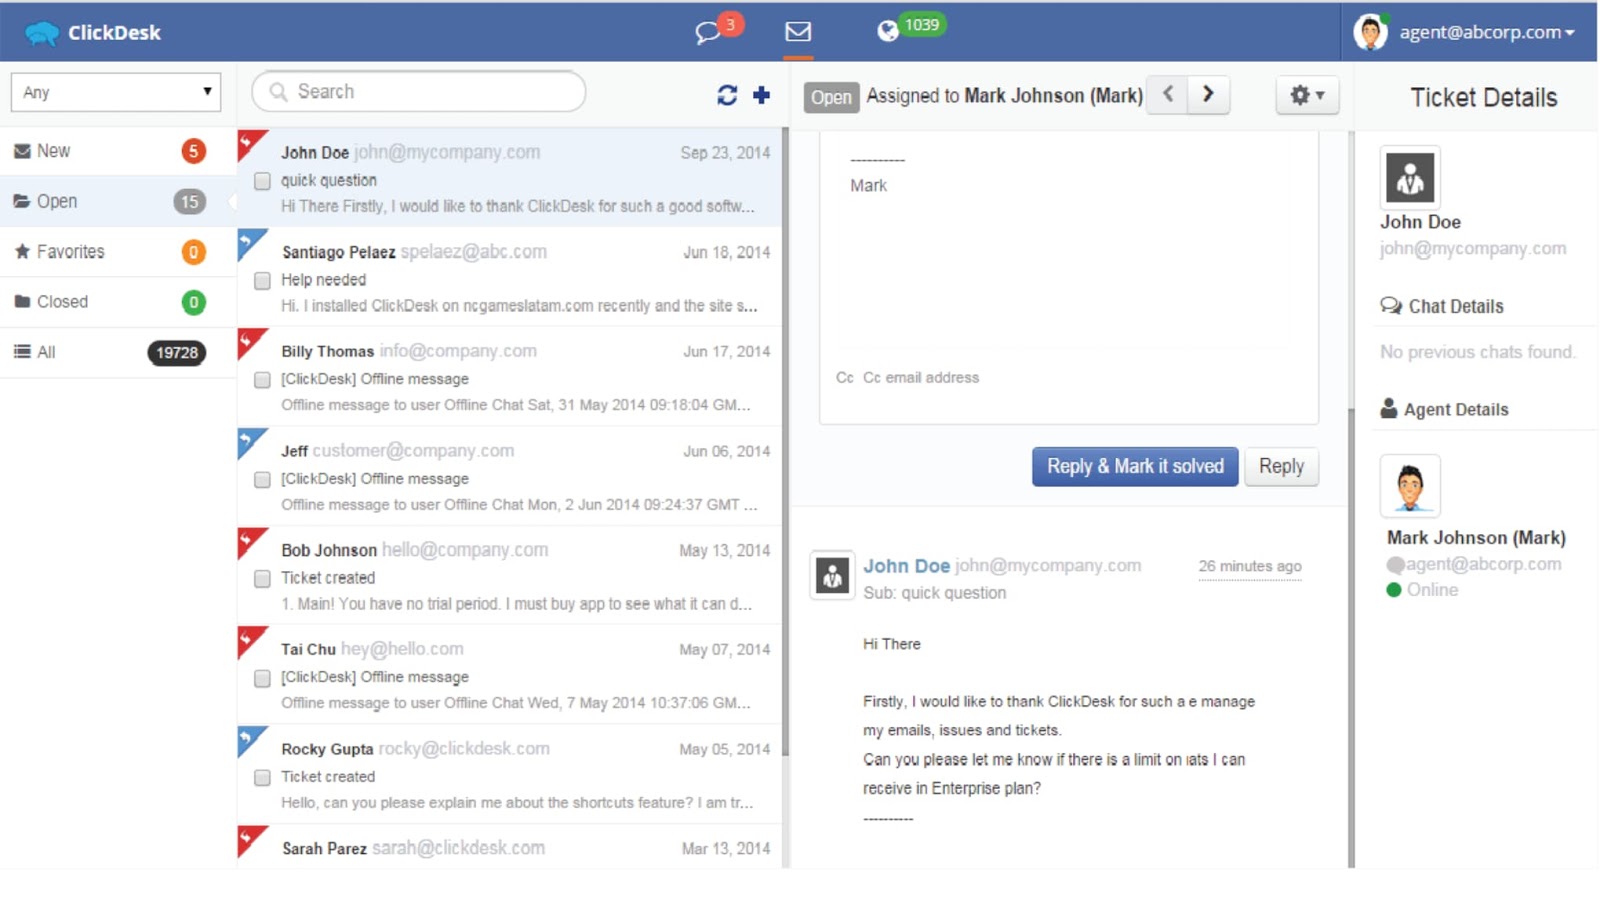1600x905 pixels.
Task: Open the Open tickets folder
Action: pos(118,201)
